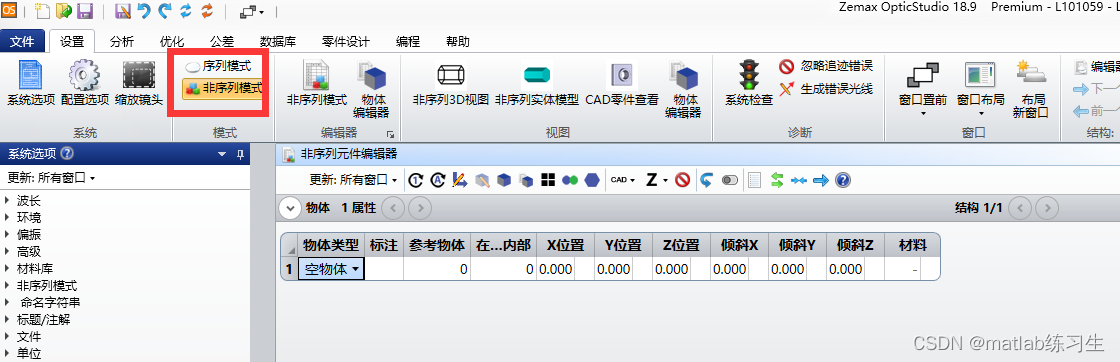Redo the last action
Viewport: 1120px width, 362px height.
click(165, 11)
